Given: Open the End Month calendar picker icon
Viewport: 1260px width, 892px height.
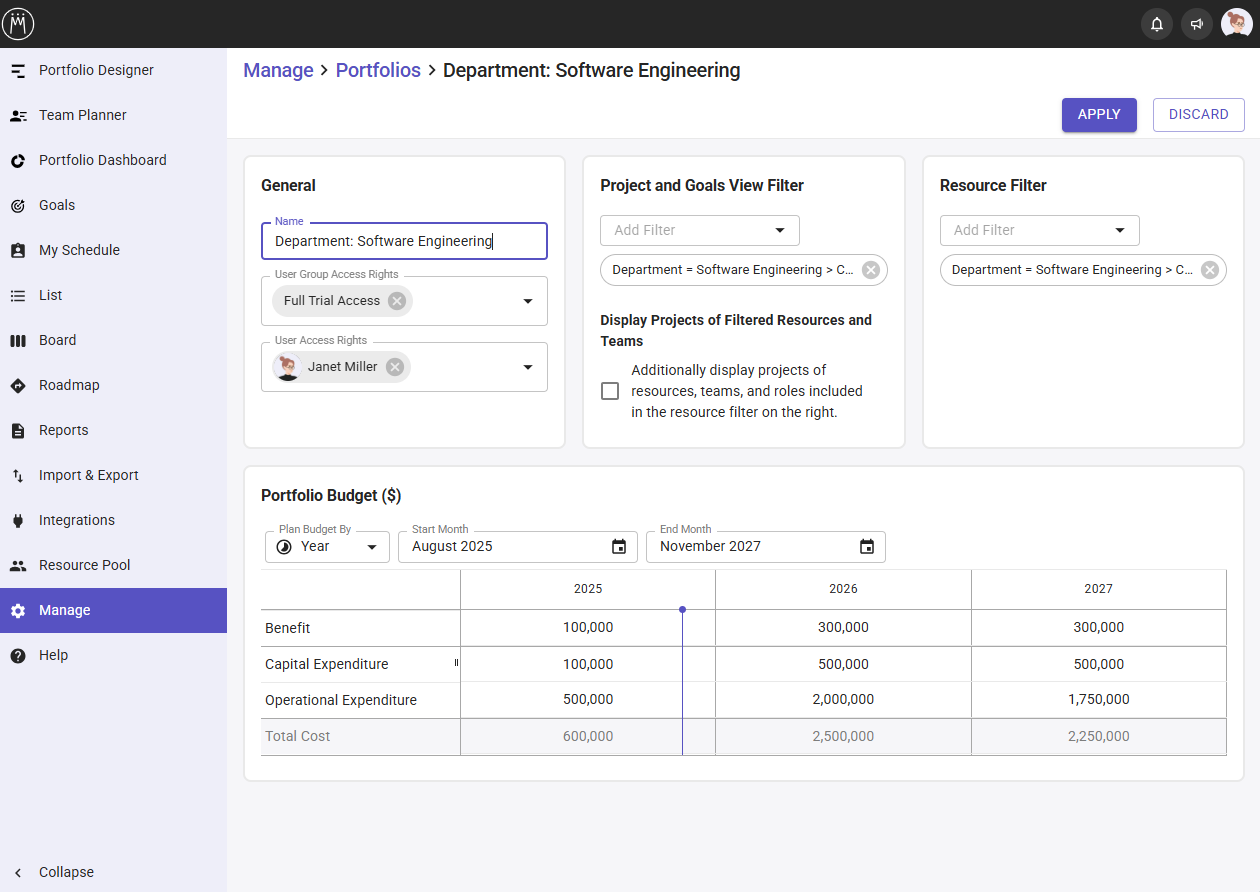Looking at the screenshot, I should coord(867,547).
